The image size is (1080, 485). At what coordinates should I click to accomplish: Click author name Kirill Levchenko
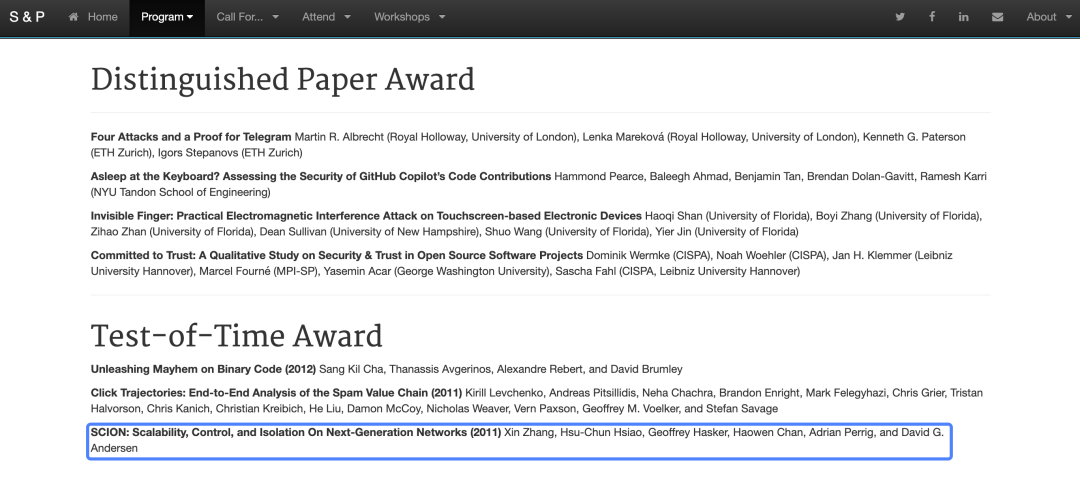pos(504,393)
